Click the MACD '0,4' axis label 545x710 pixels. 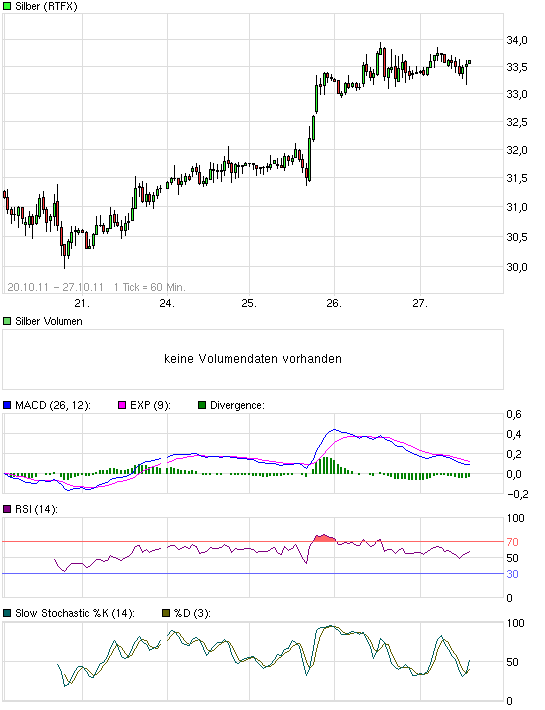[x=514, y=434]
